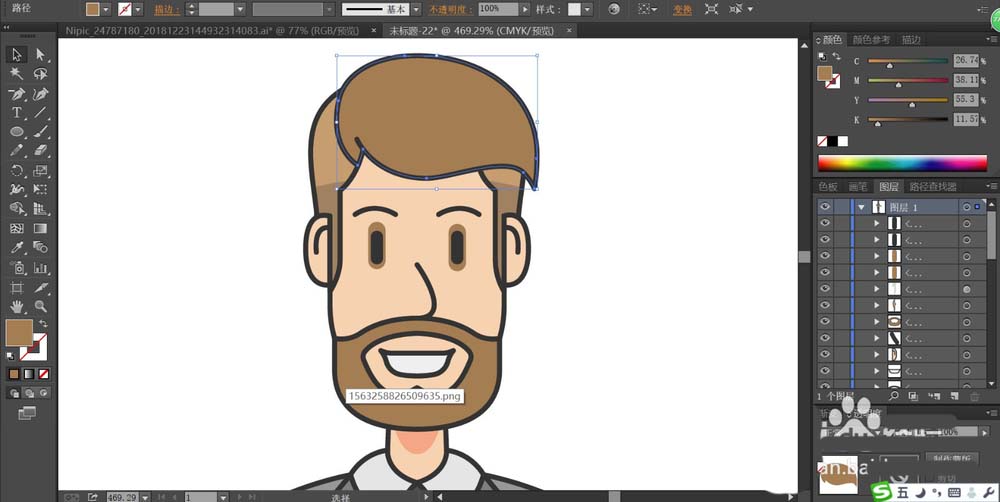Select the Pencil tool

tap(17, 151)
